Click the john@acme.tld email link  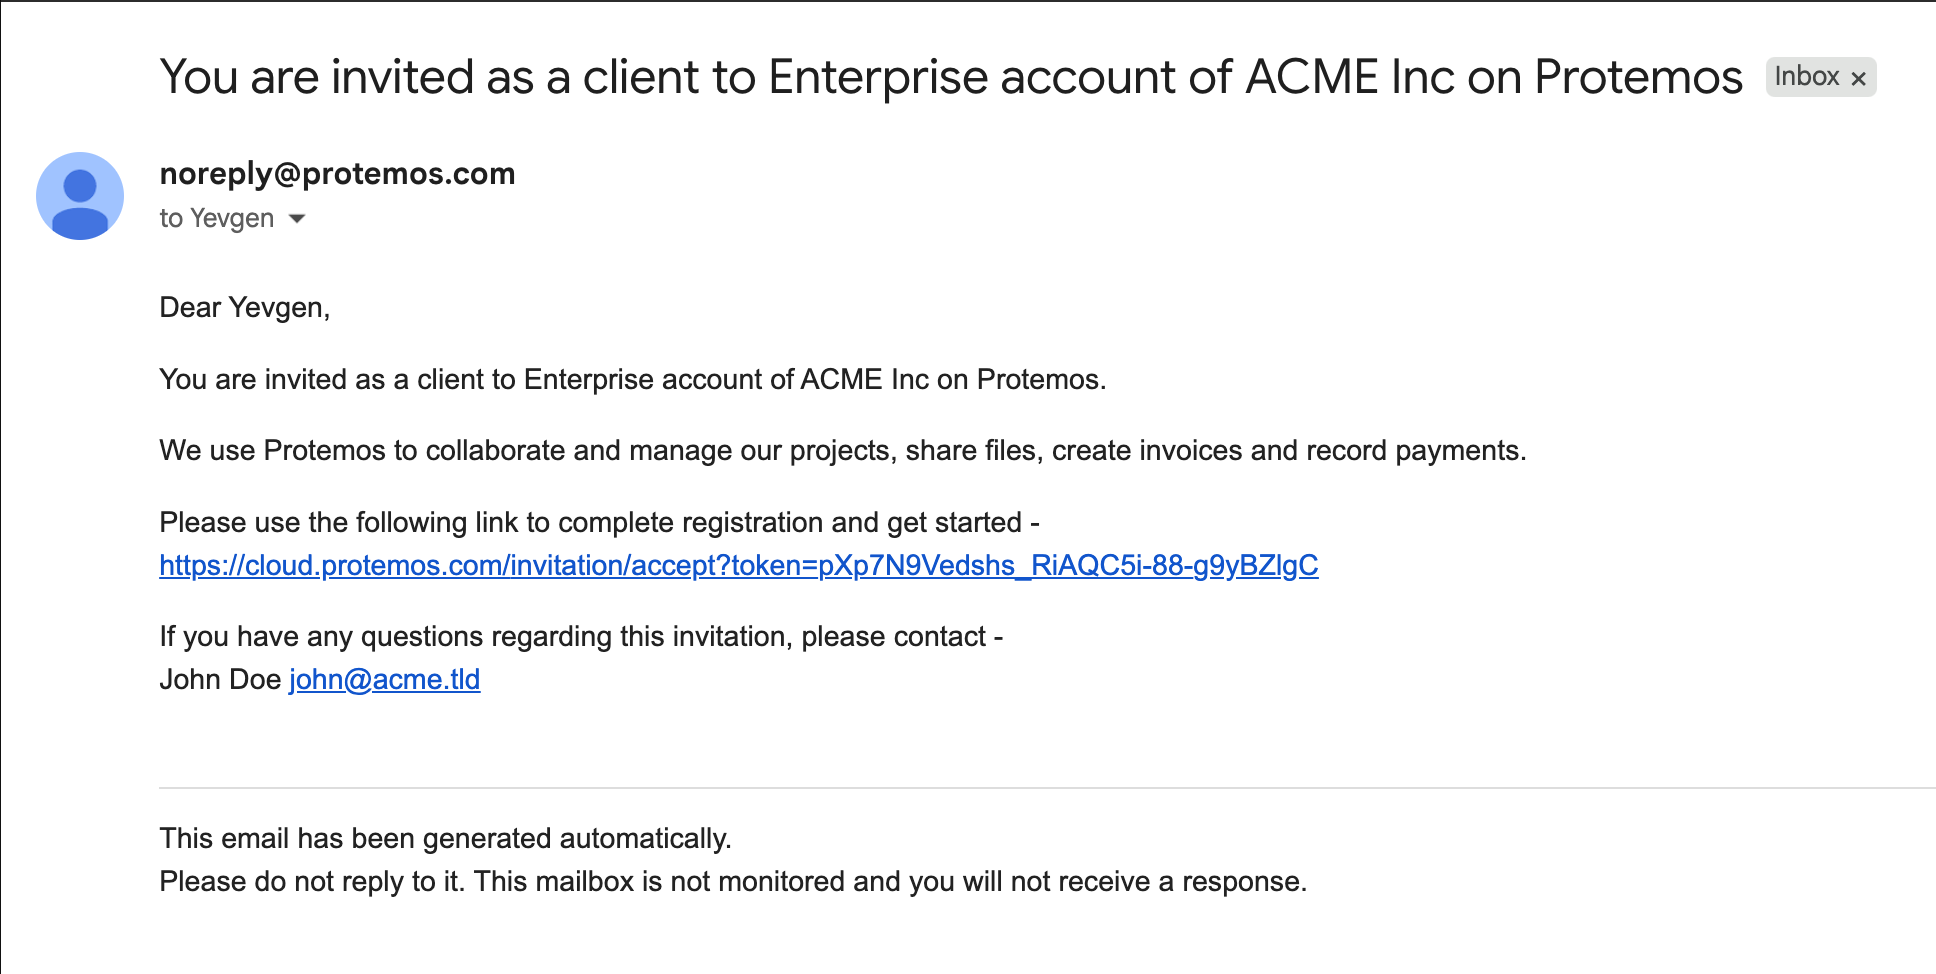click(385, 679)
